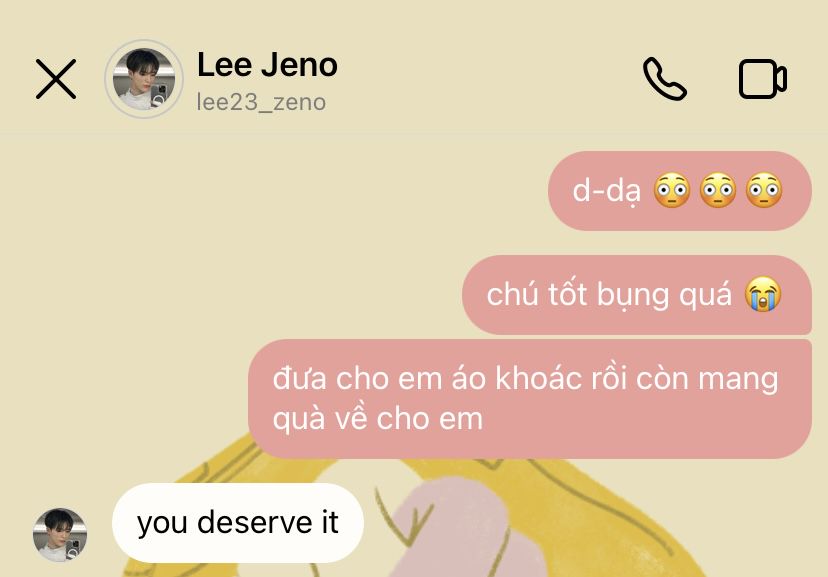Tap the first flushed face emoji
This screenshot has width=828, height=577.
pyautogui.click(x=672, y=190)
